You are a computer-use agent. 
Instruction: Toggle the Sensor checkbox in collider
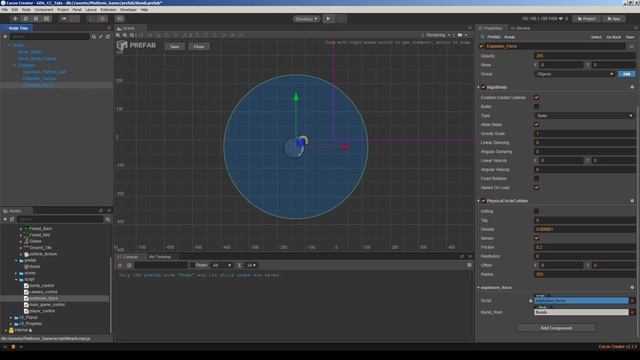537,238
